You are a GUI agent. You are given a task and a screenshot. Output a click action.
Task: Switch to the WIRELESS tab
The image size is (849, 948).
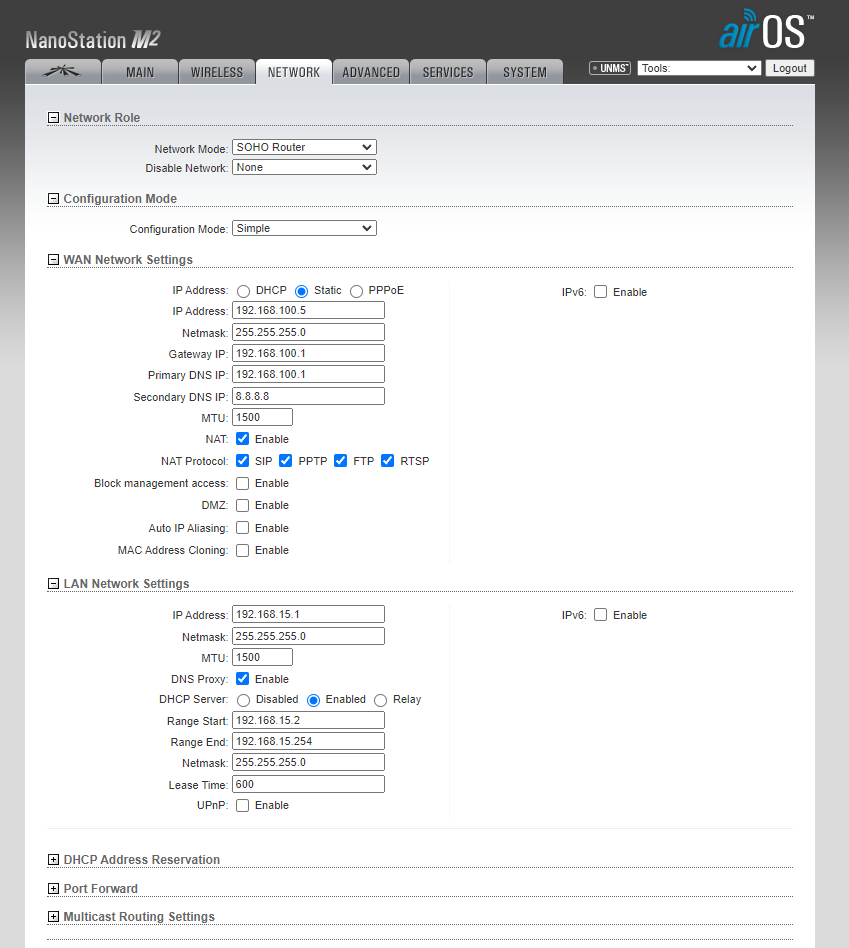(216, 72)
